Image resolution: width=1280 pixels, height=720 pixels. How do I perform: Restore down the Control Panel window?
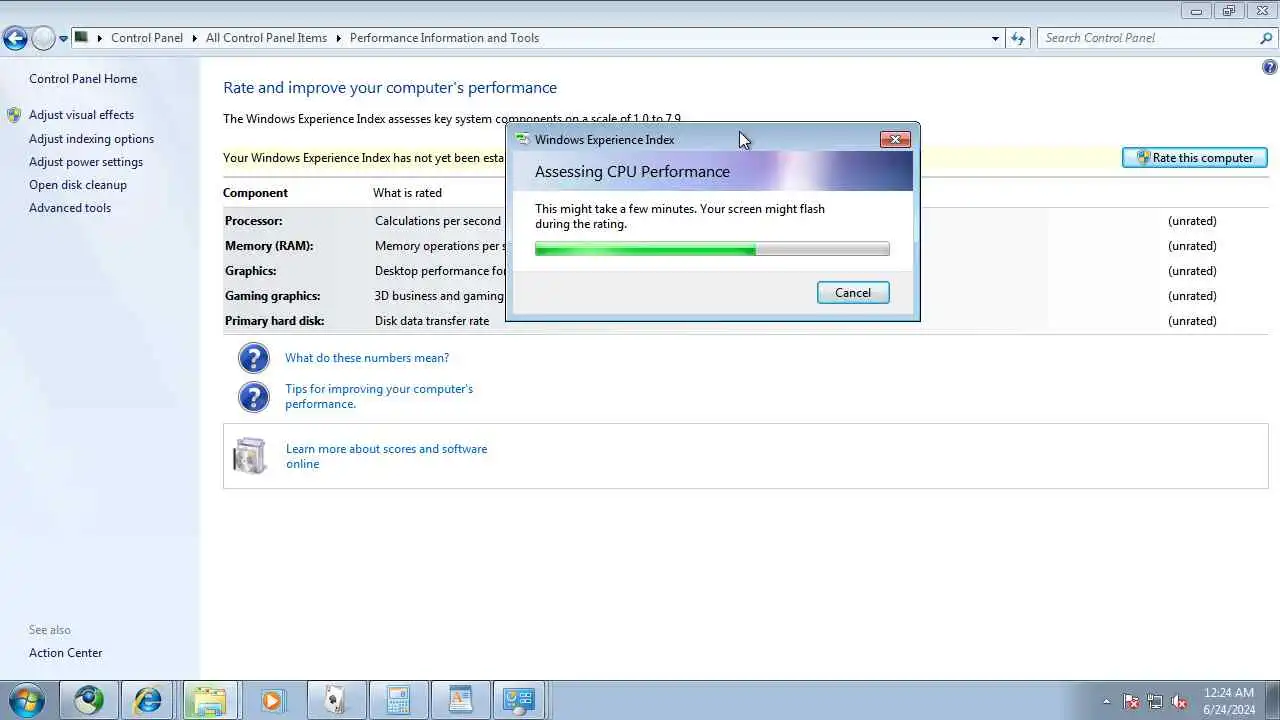tap(1229, 11)
